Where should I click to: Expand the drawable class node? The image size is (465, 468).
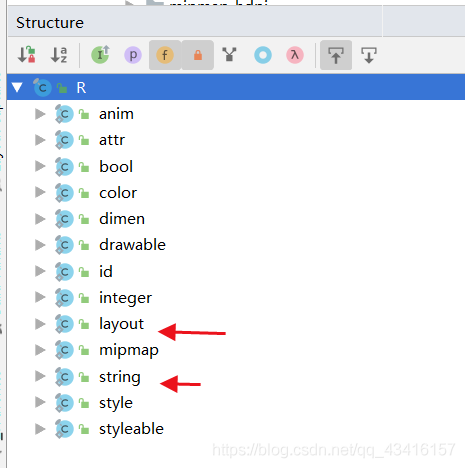40,245
